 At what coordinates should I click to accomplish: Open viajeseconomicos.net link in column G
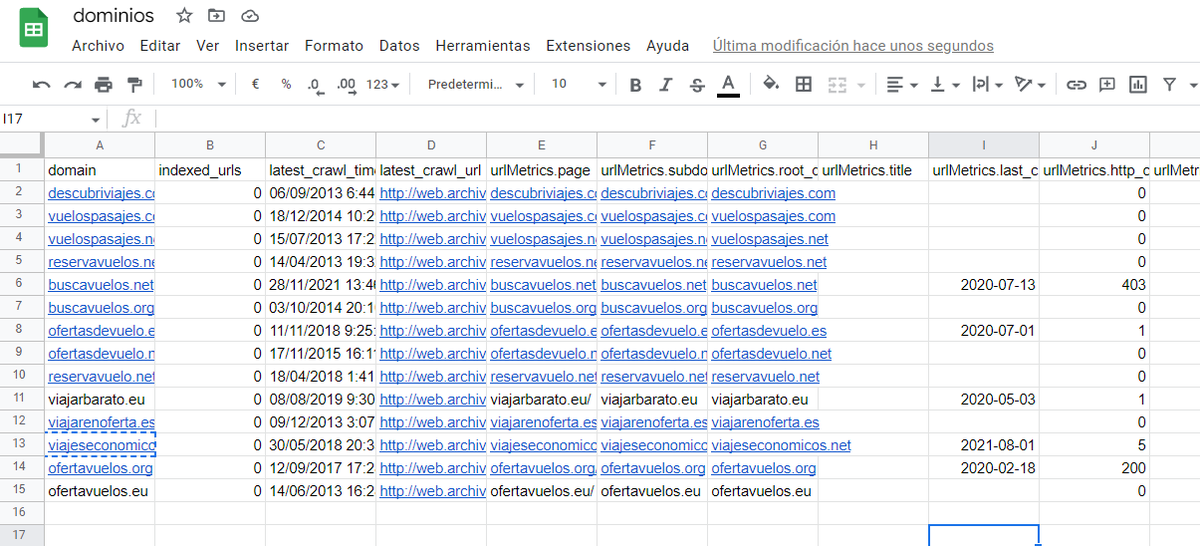pos(781,445)
